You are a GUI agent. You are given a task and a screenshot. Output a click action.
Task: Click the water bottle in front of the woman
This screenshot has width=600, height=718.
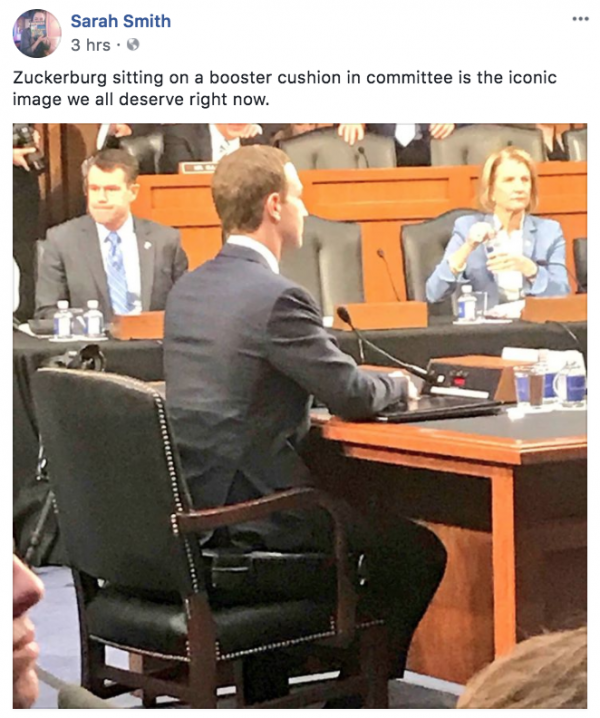(467, 303)
